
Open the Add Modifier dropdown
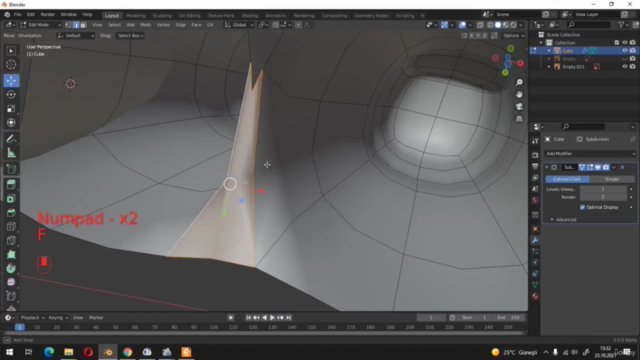[x=590, y=153]
